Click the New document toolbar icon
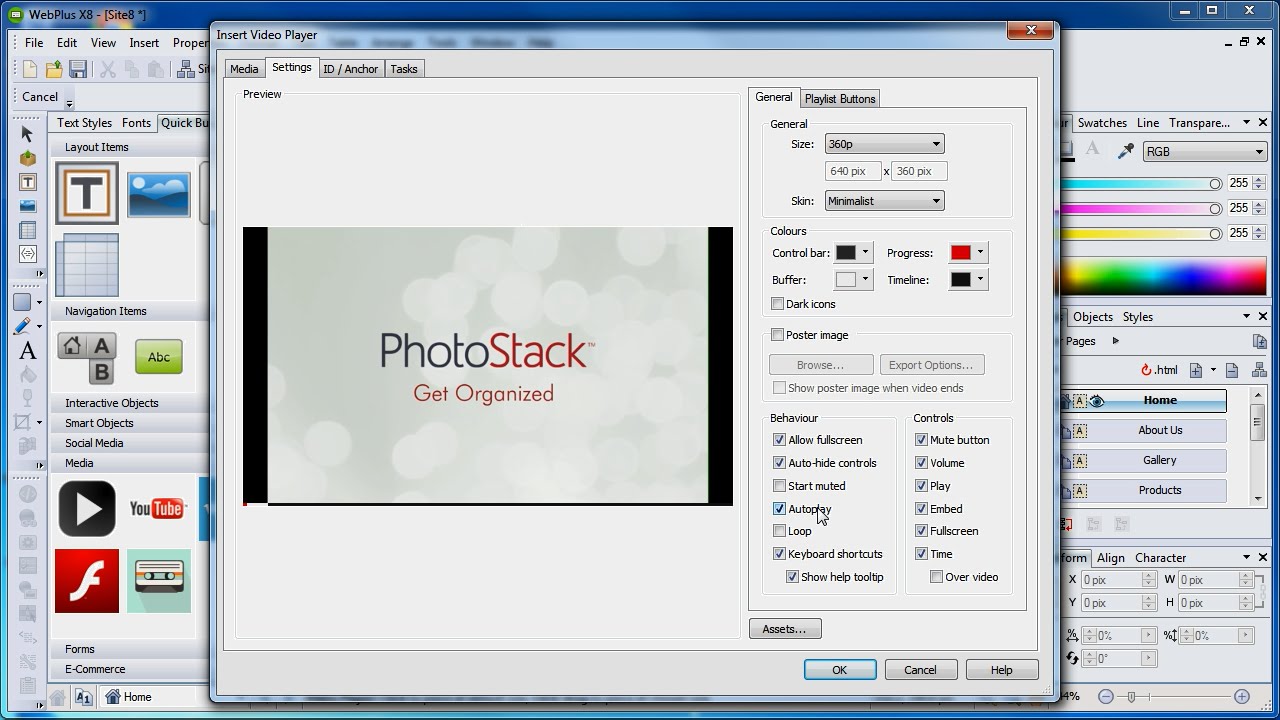 [x=29, y=69]
